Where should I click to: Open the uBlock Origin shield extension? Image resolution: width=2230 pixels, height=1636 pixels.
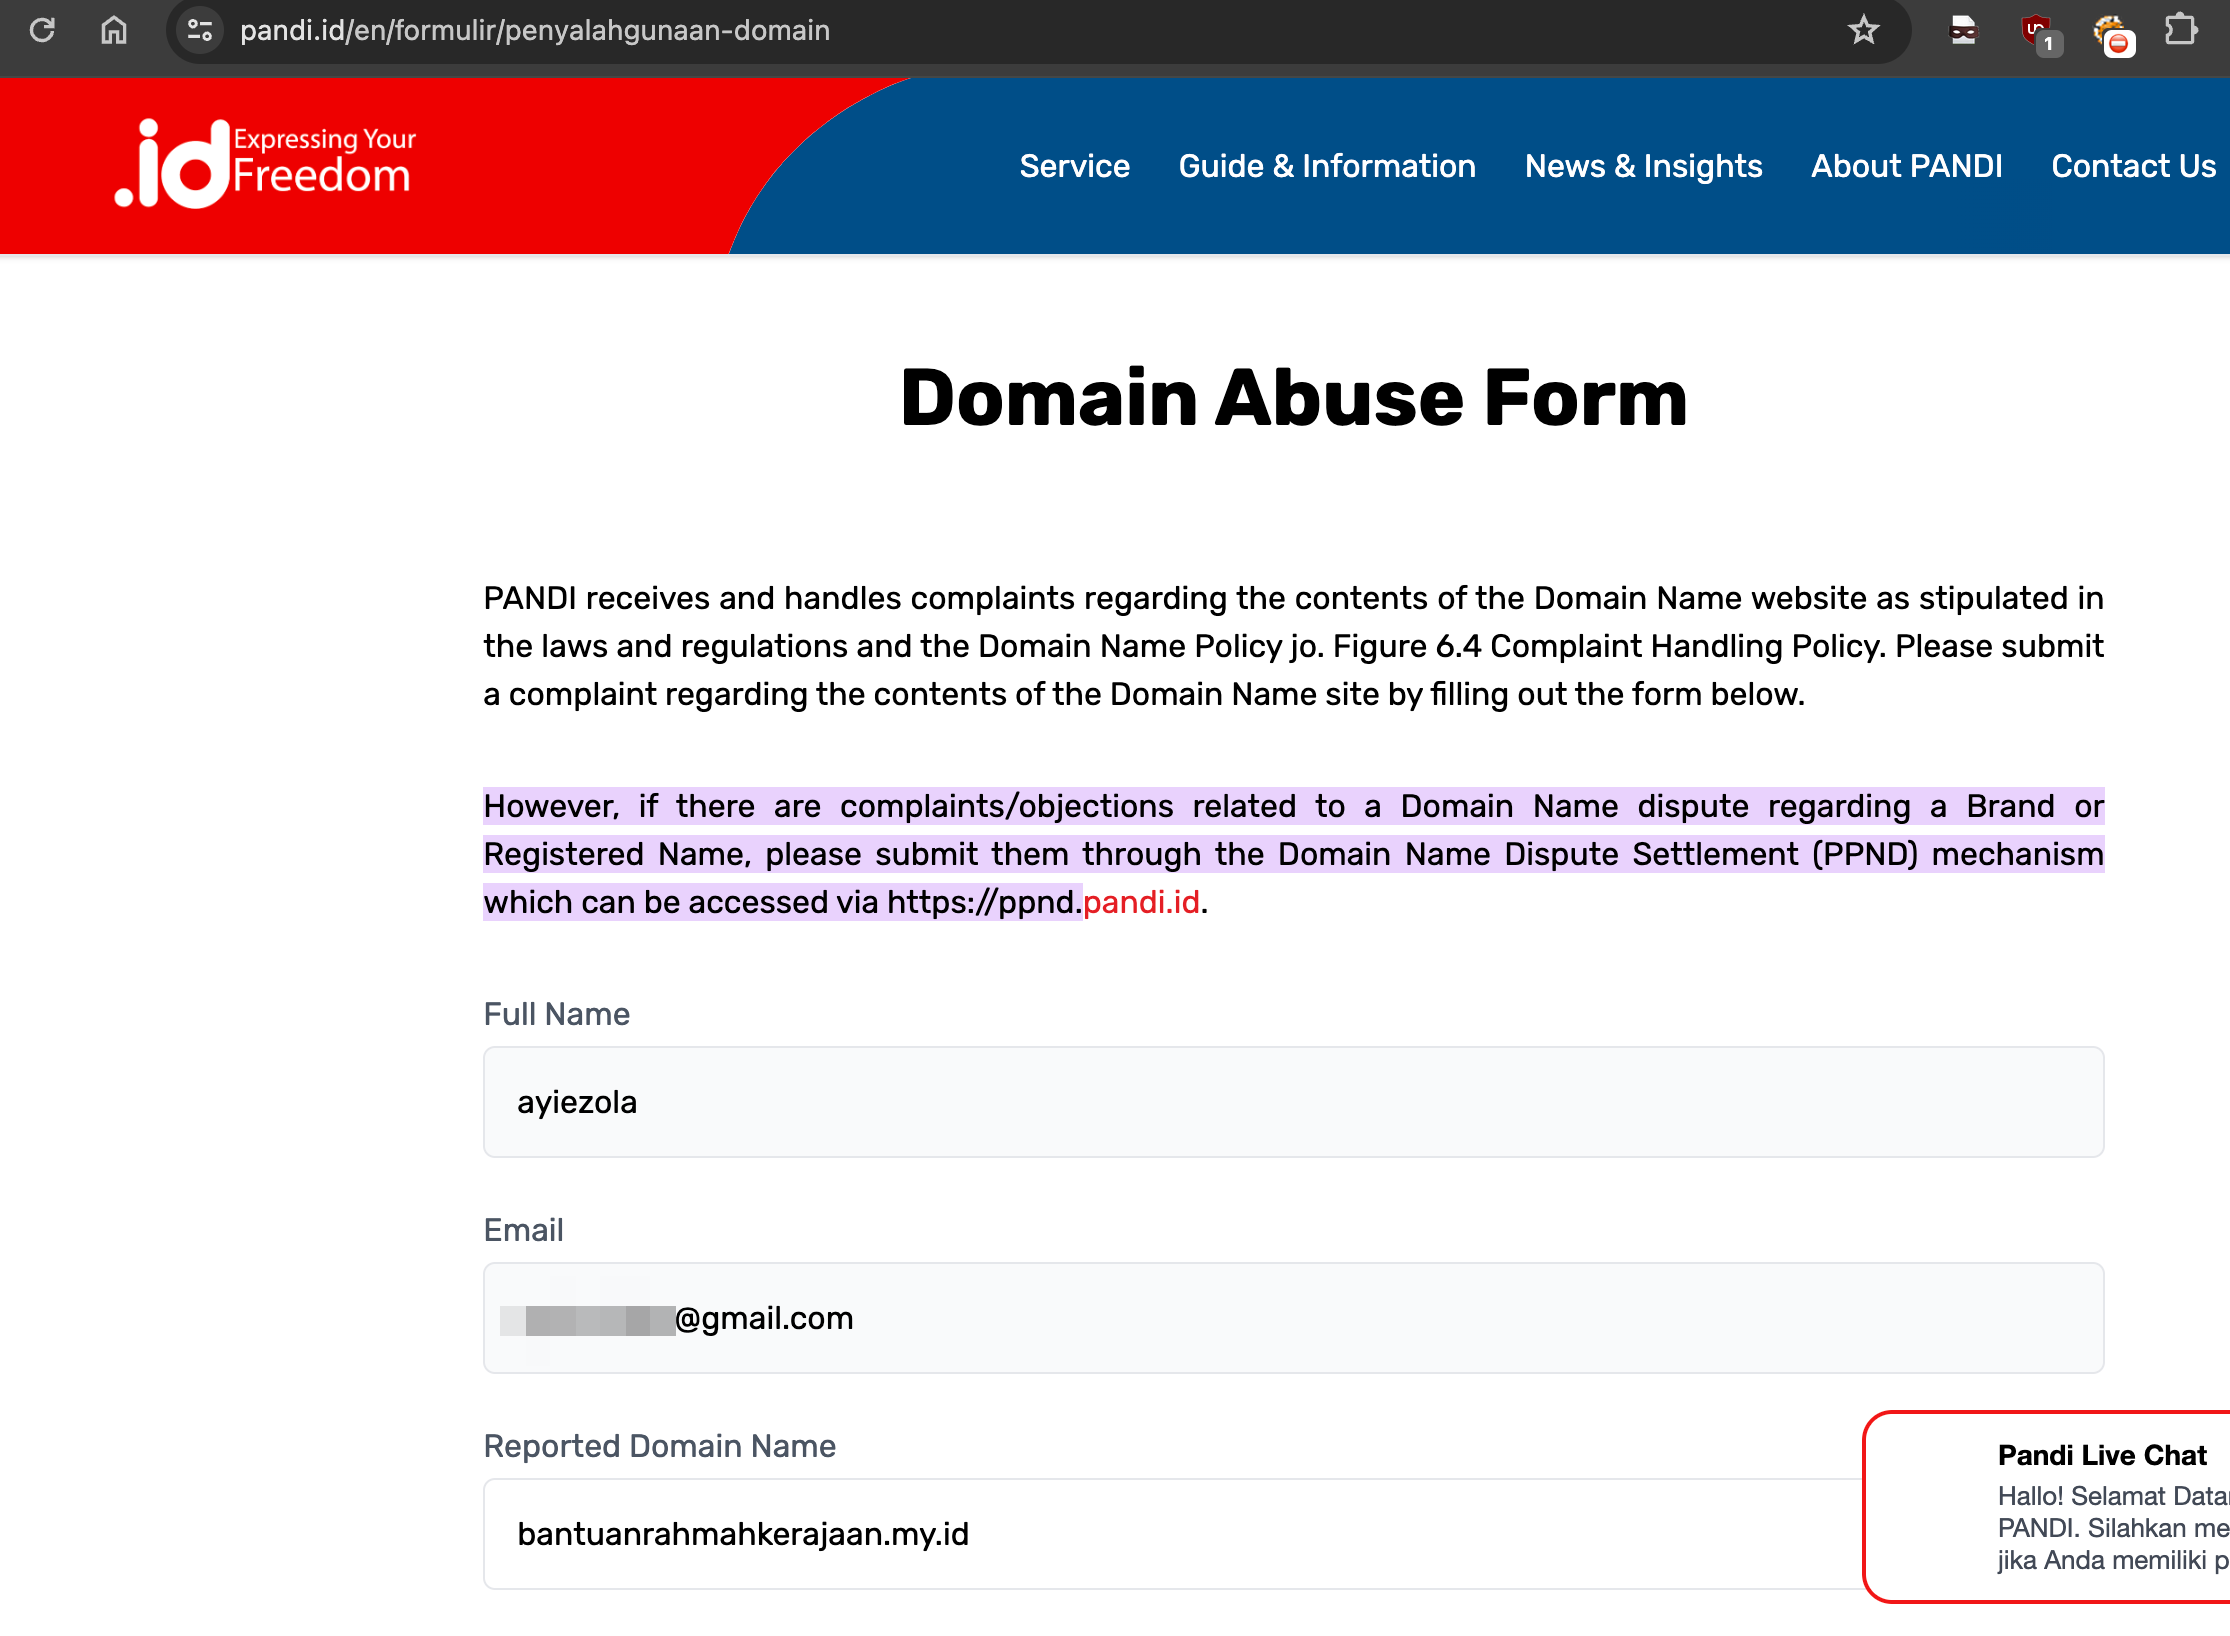2036,32
